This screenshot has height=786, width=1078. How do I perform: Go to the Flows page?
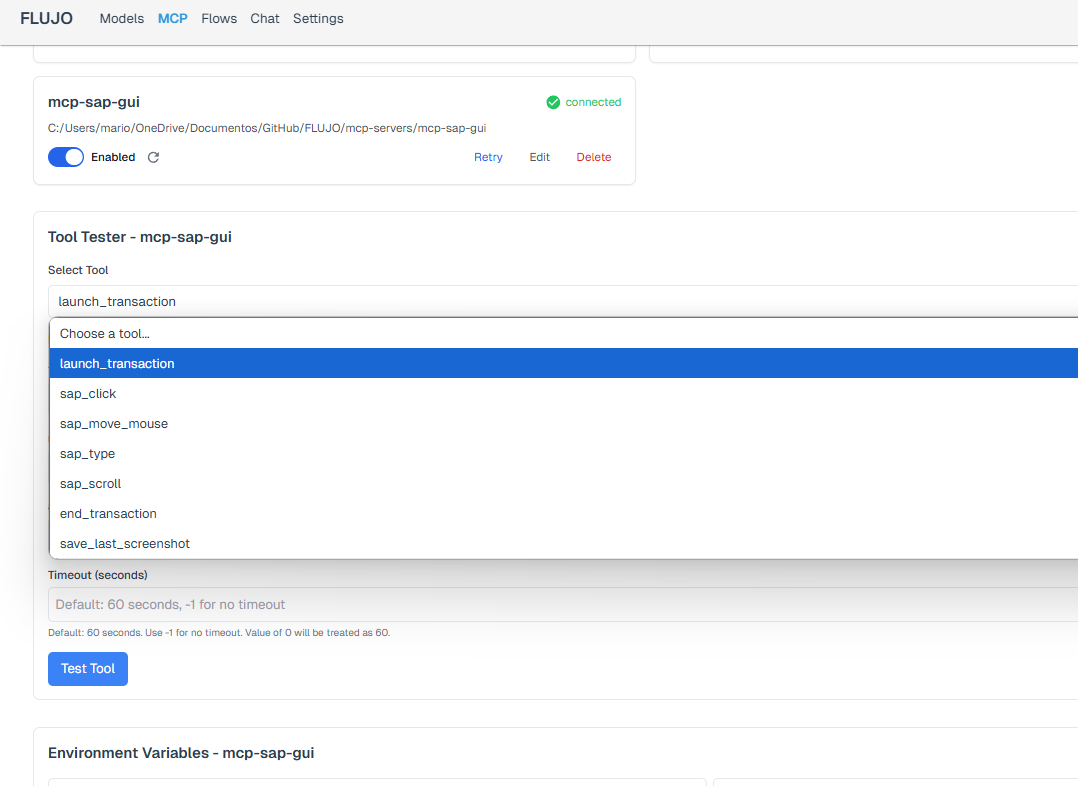(219, 18)
